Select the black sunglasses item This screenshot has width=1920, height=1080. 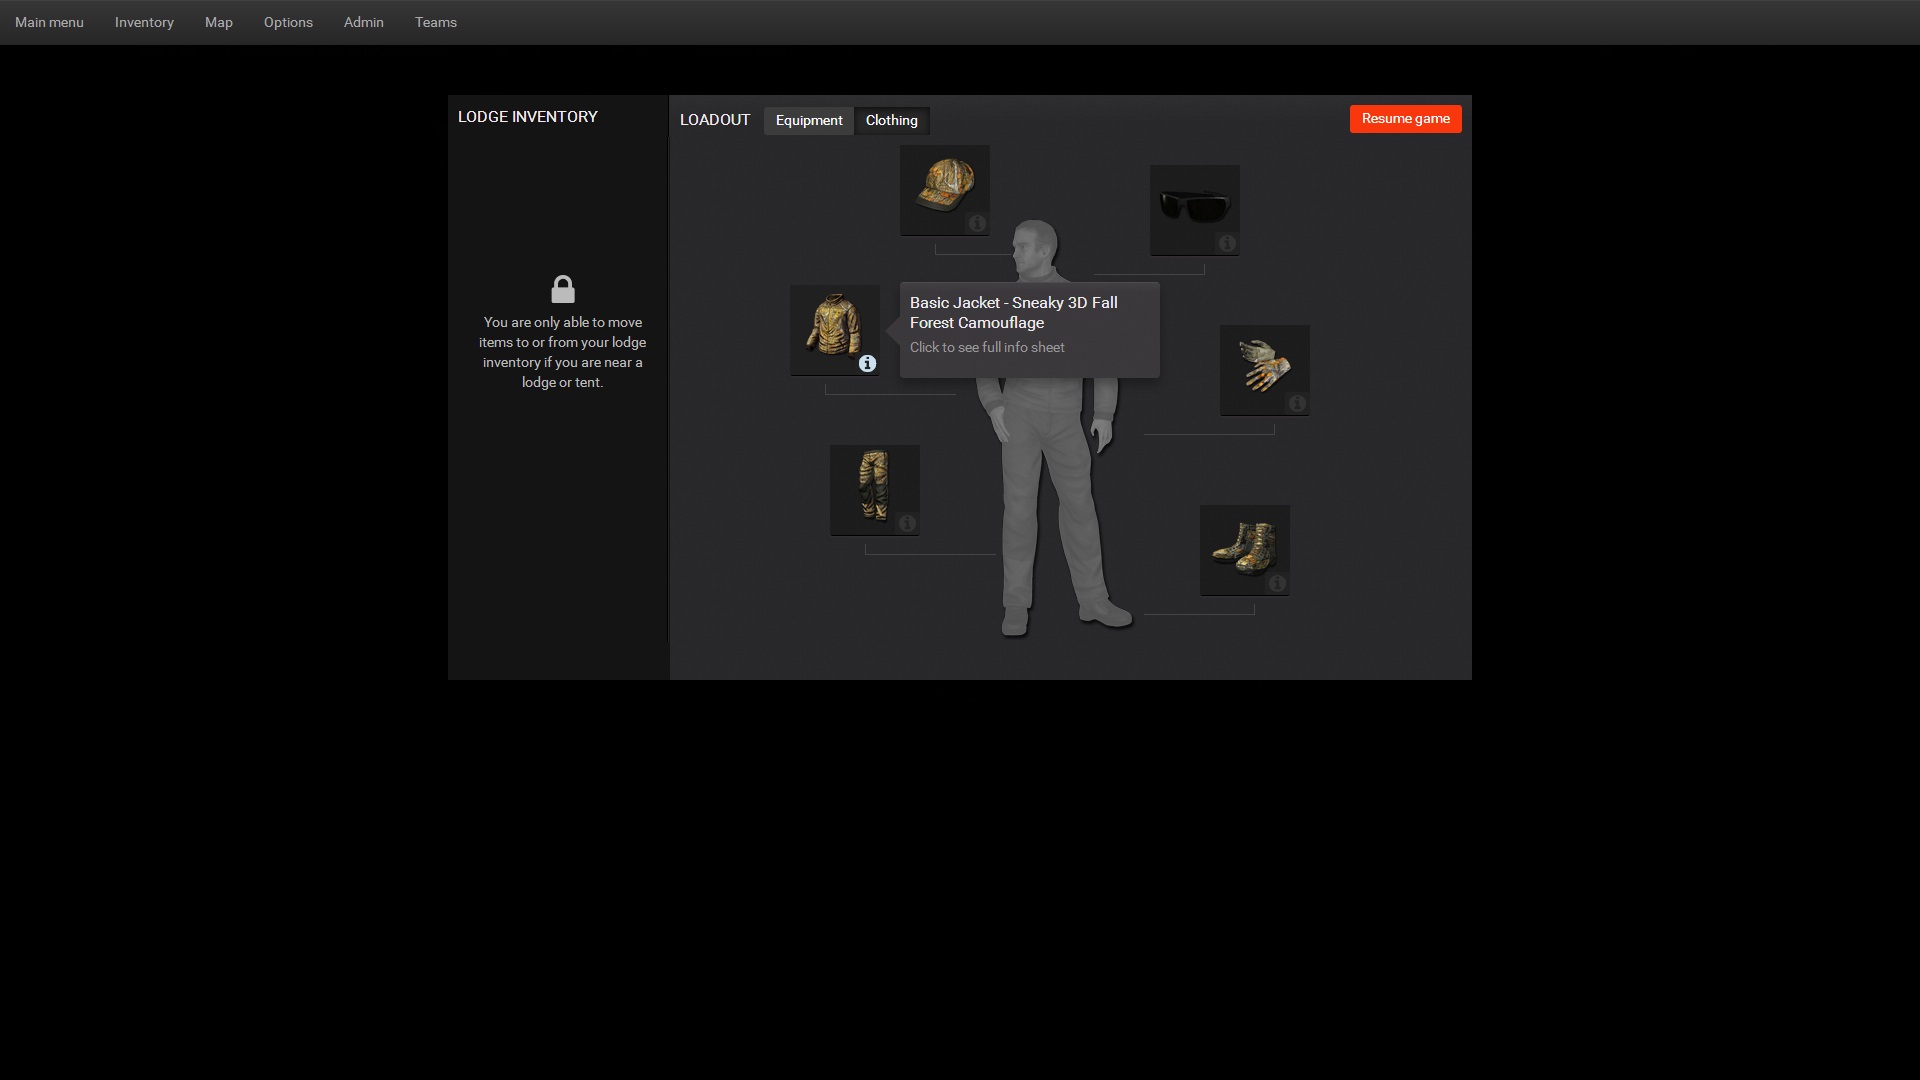(x=1194, y=210)
